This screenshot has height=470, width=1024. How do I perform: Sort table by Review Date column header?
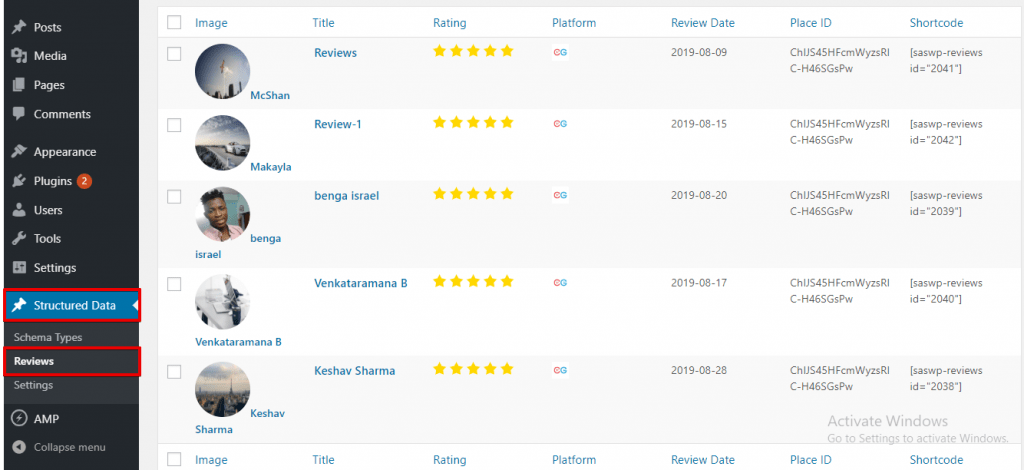tap(702, 22)
